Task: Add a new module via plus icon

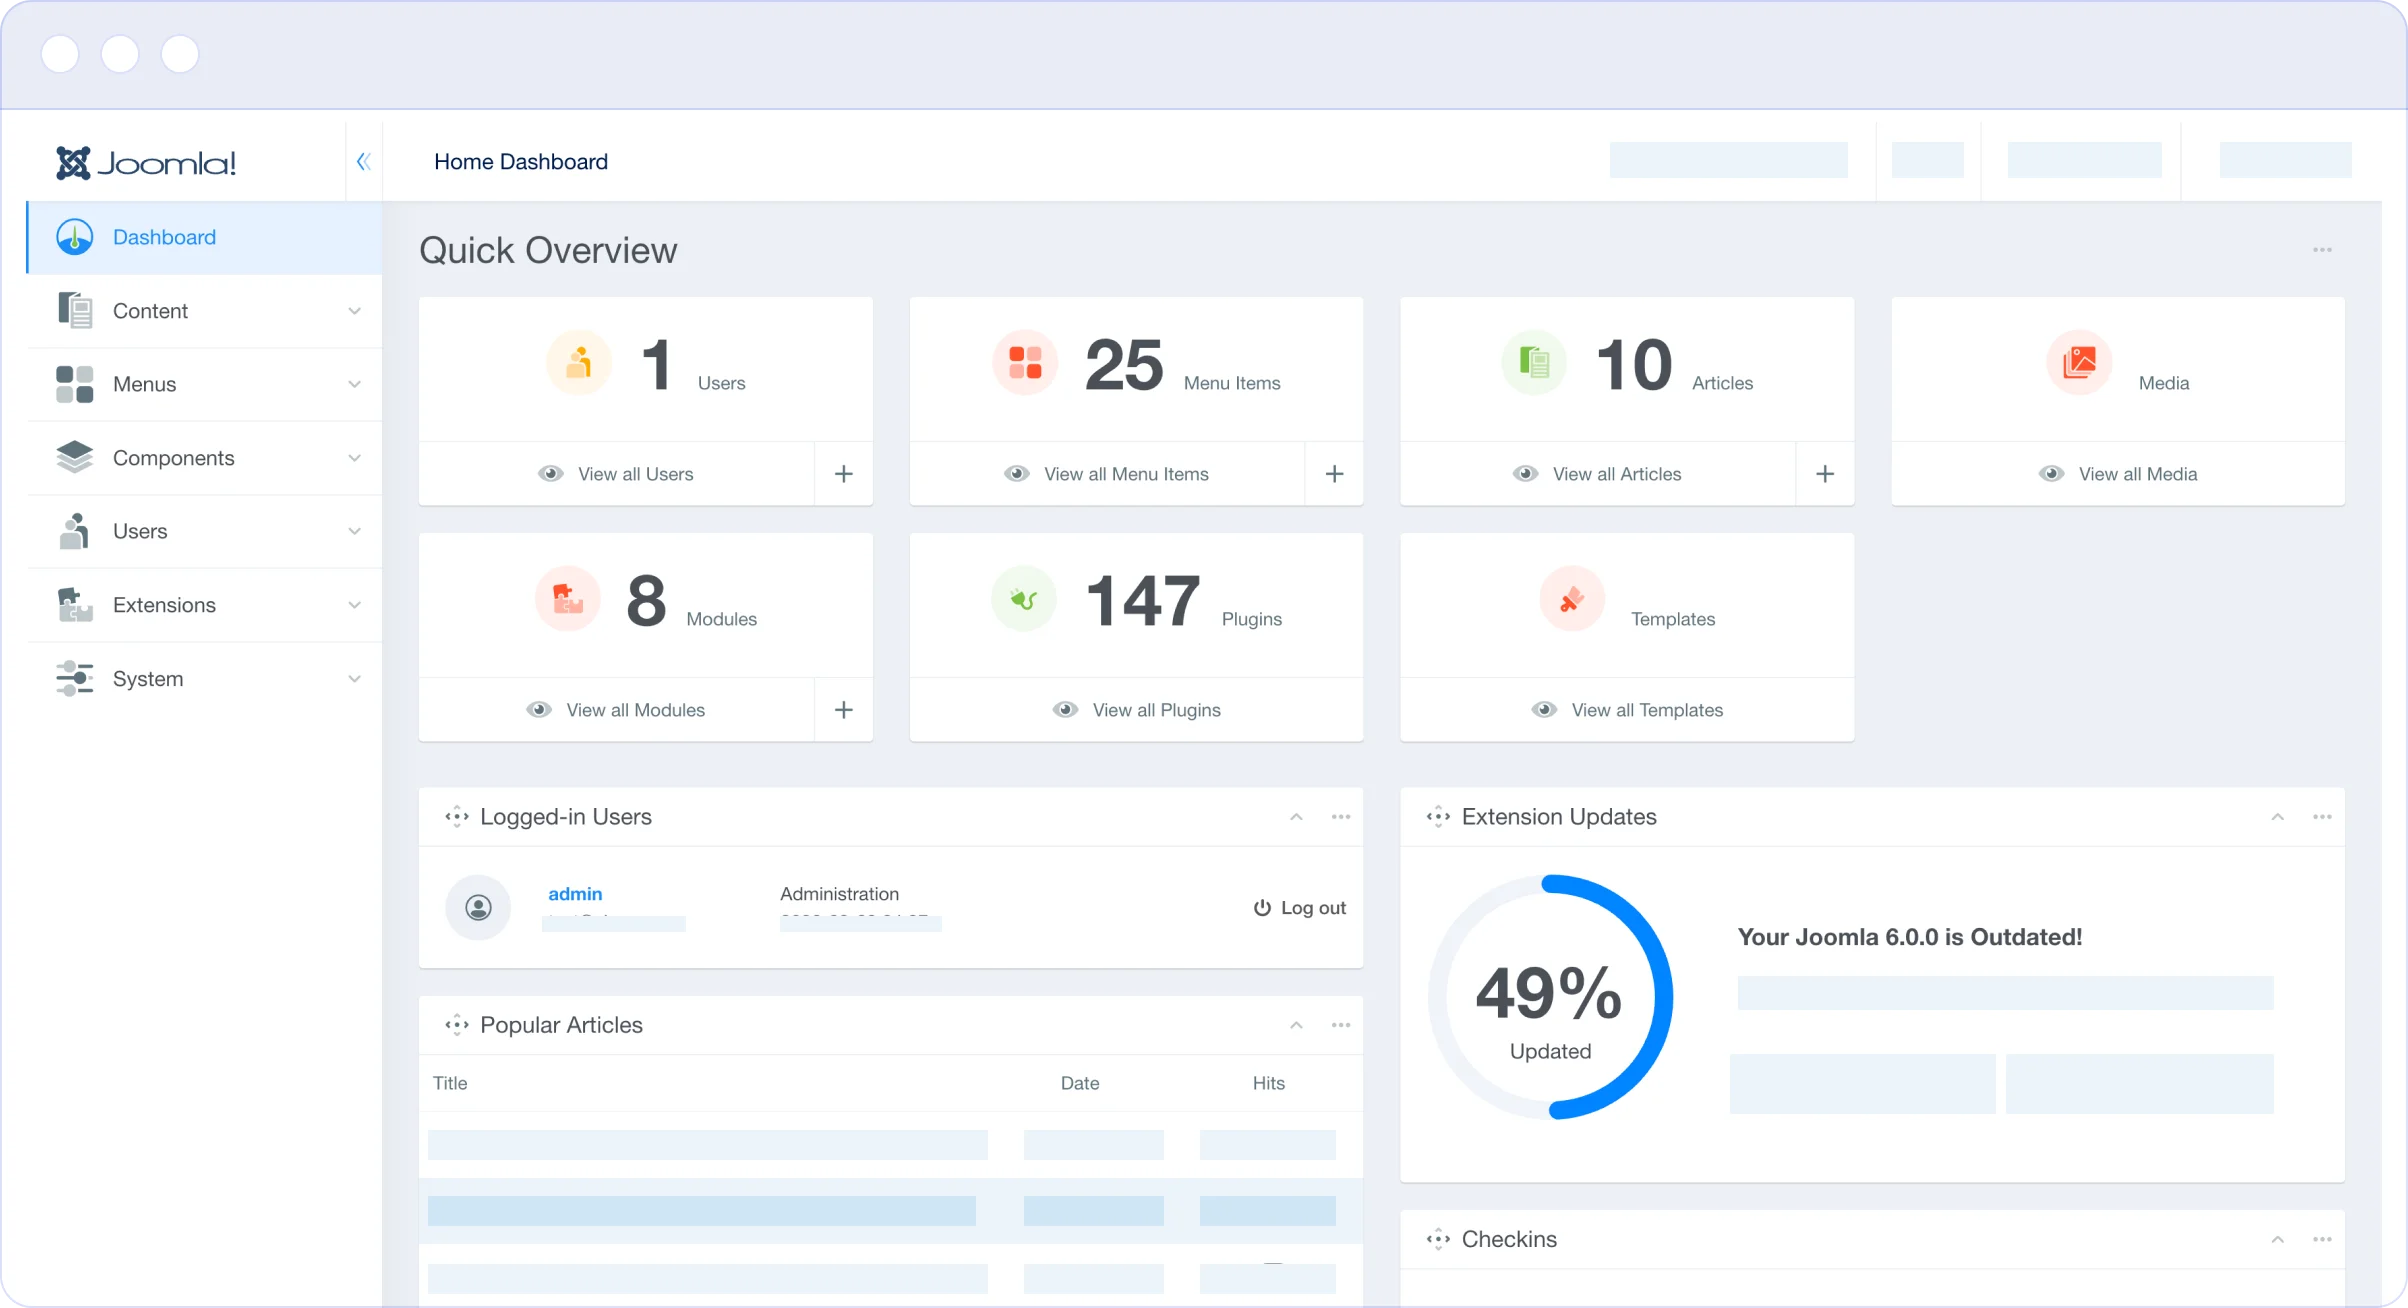Action: pyautogui.click(x=843, y=710)
